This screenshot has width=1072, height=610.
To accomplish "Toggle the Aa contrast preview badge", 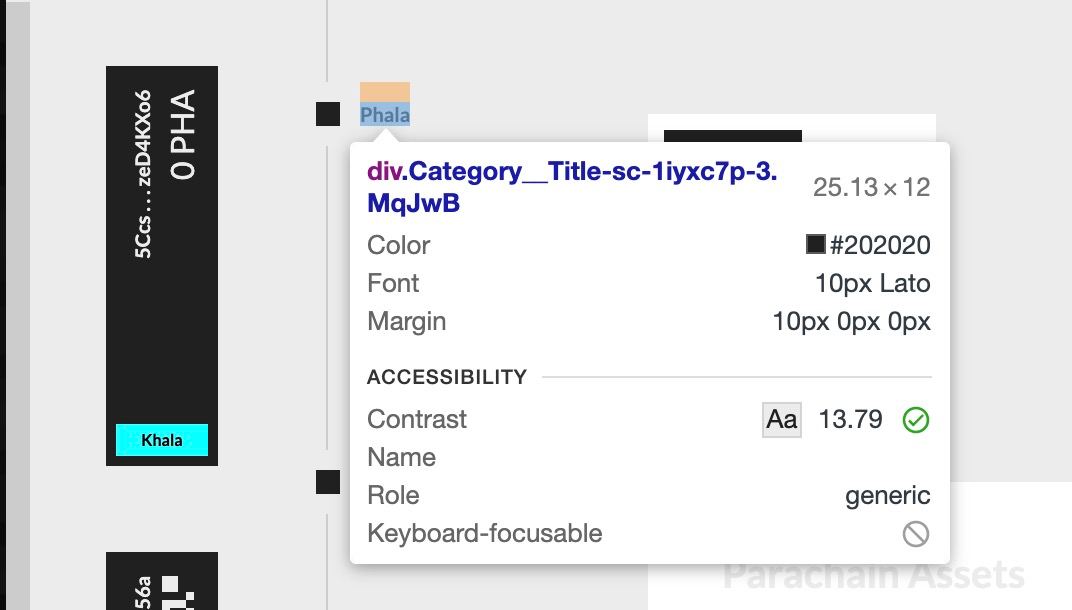I will click(781, 419).
